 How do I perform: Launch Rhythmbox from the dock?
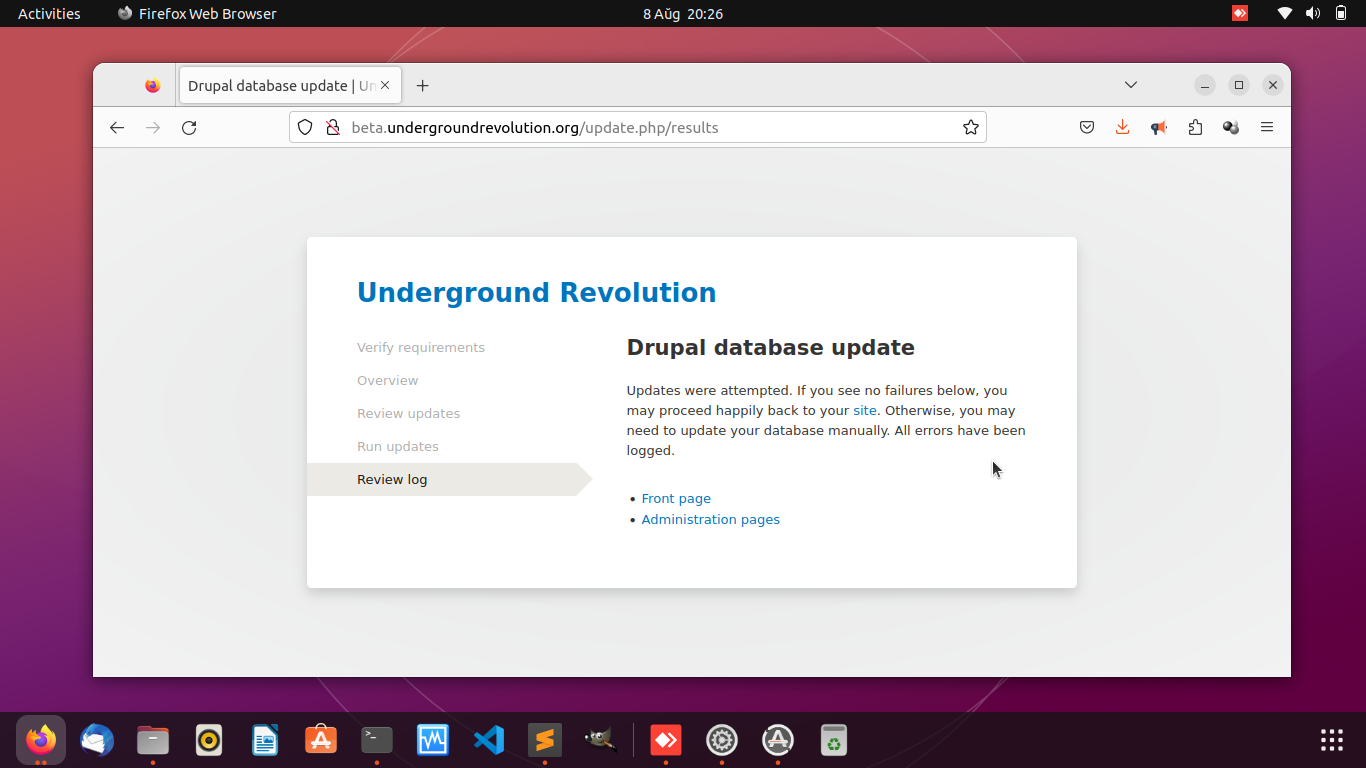coord(209,740)
